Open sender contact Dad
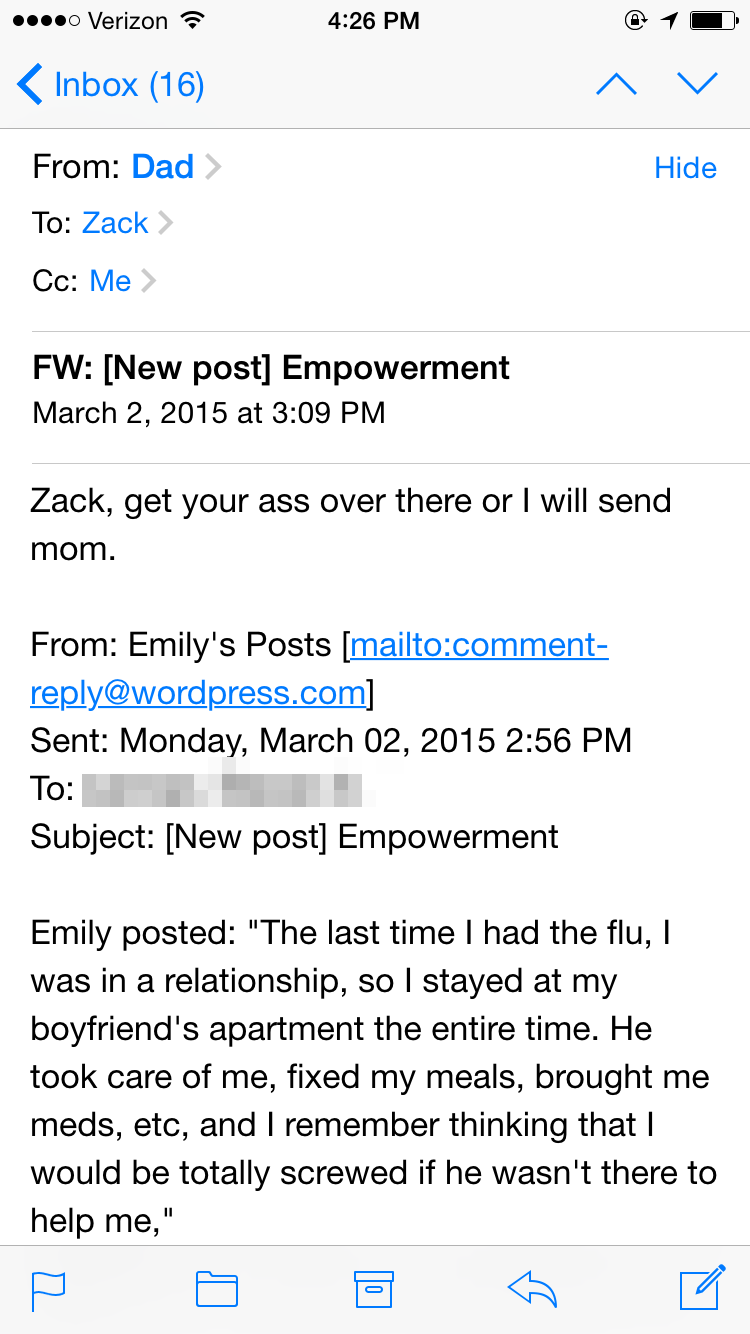Image resolution: width=750 pixels, height=1334 pixels. 162,167
